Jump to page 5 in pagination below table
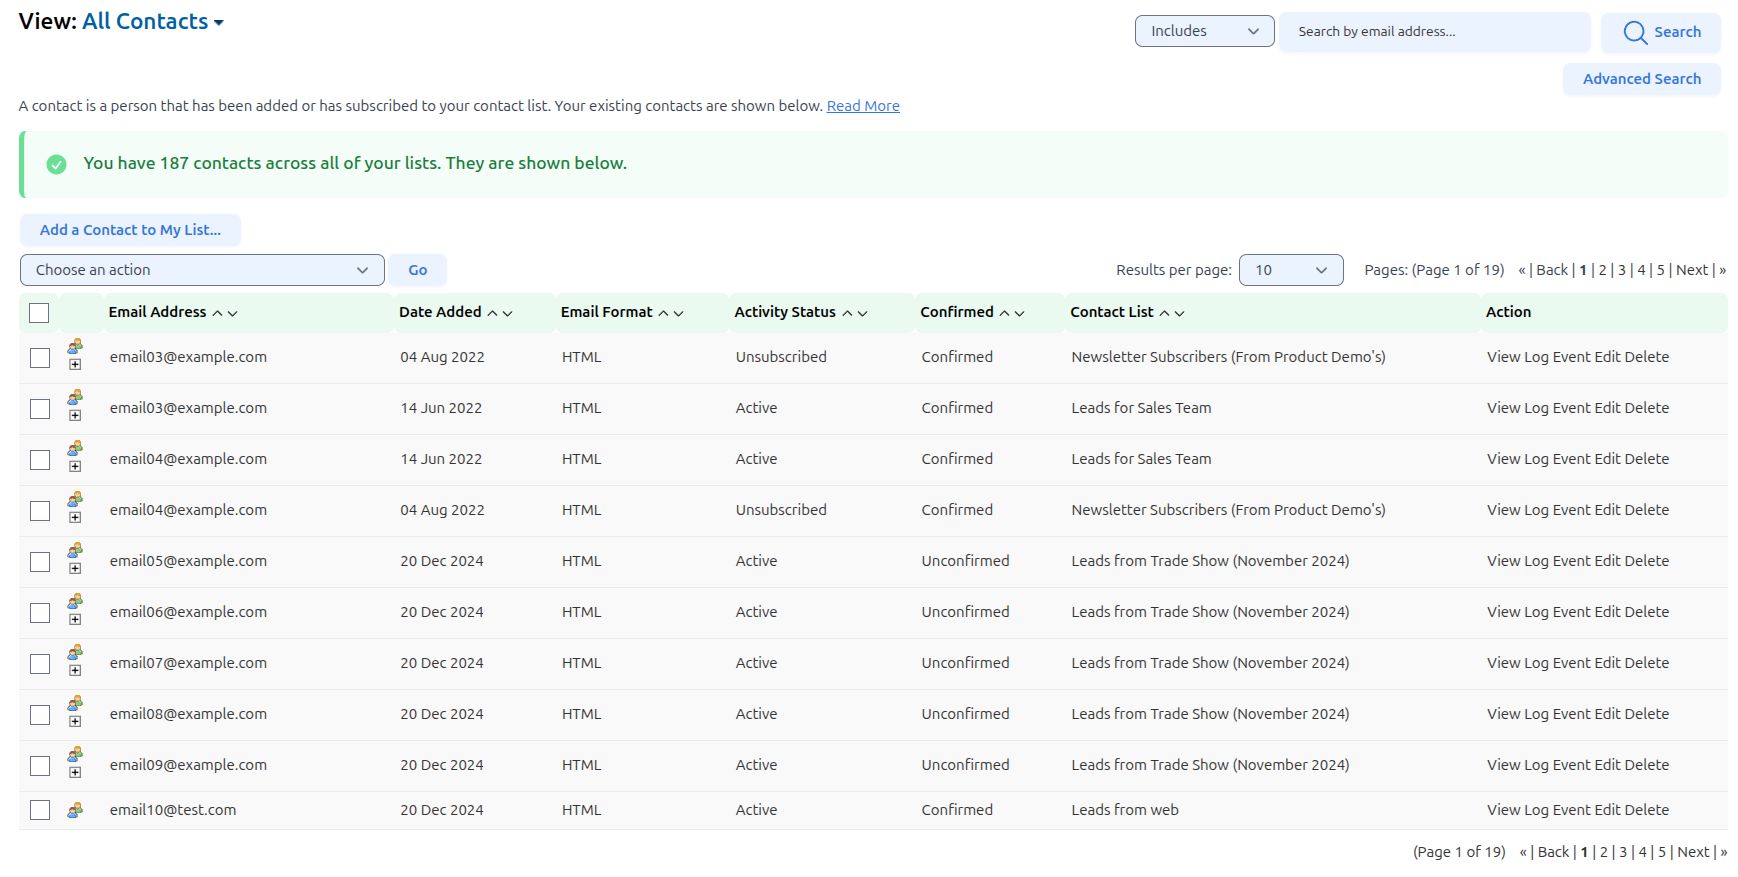This screenshot has width=1738, height=877. pyautogui.click(x=1662, y=852)
